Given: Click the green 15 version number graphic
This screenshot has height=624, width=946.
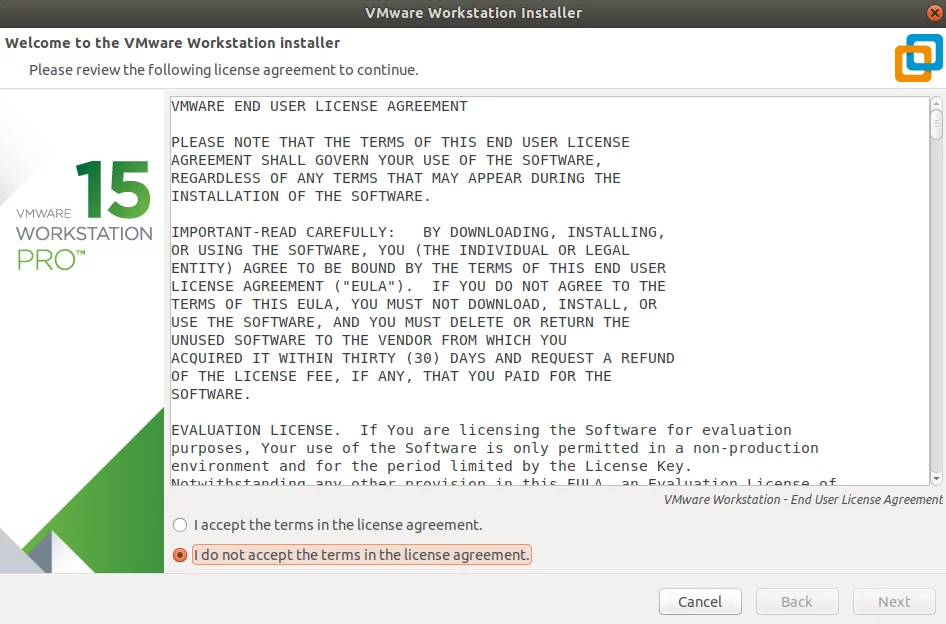Looking at the screenshot, I should pyautogui.click(x=113, y=189).
